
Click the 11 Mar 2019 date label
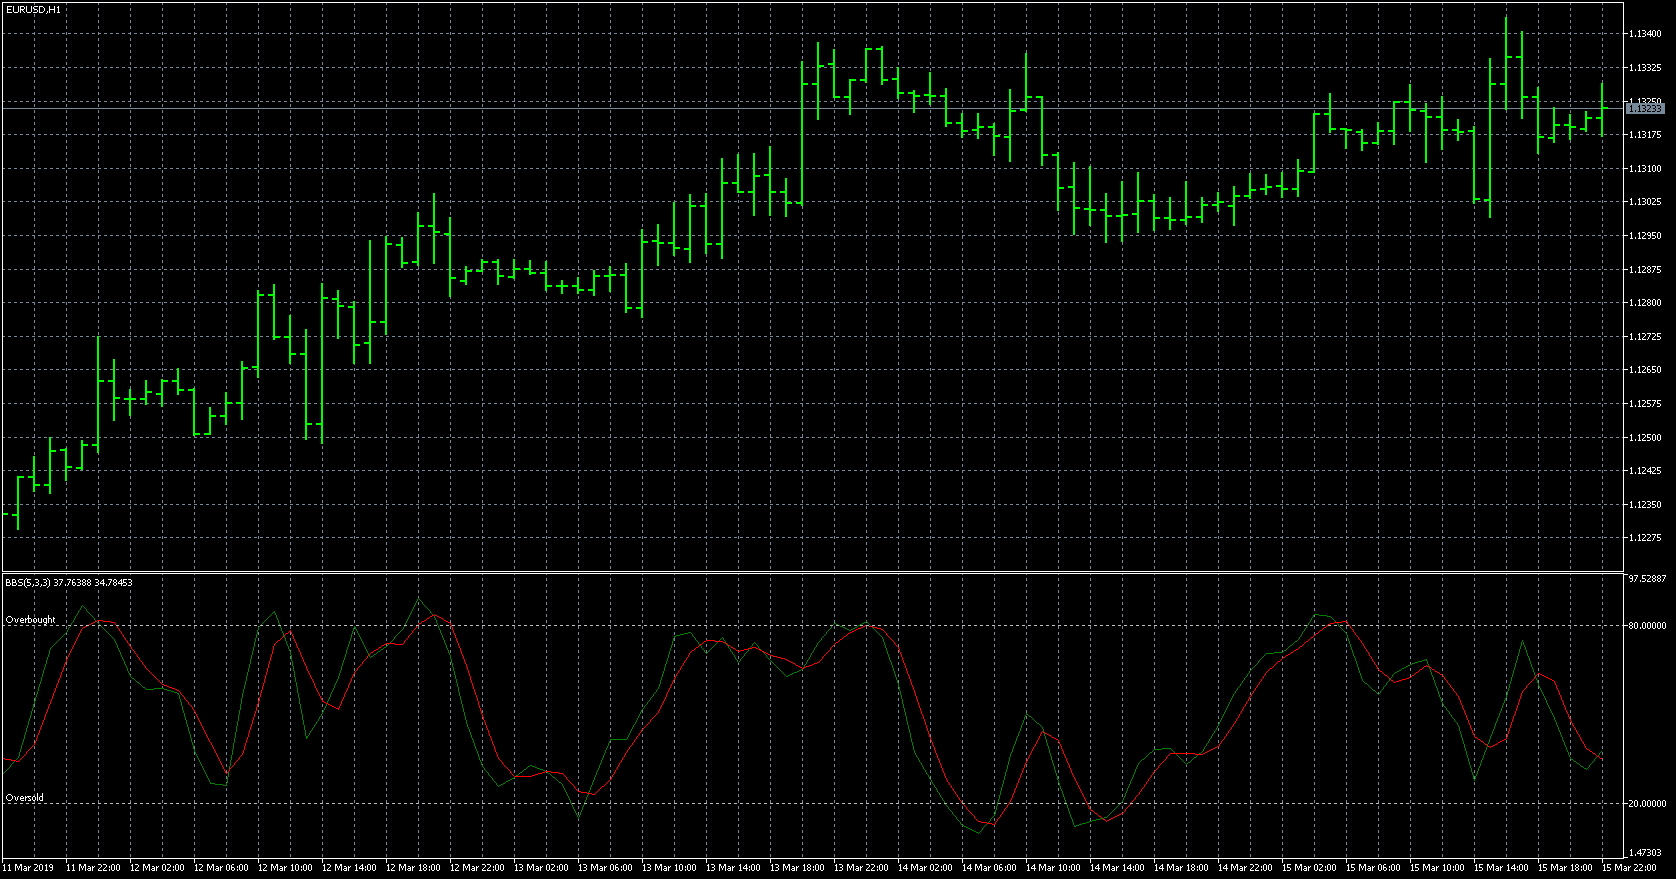pyautogui.click(x=28, y=868)
